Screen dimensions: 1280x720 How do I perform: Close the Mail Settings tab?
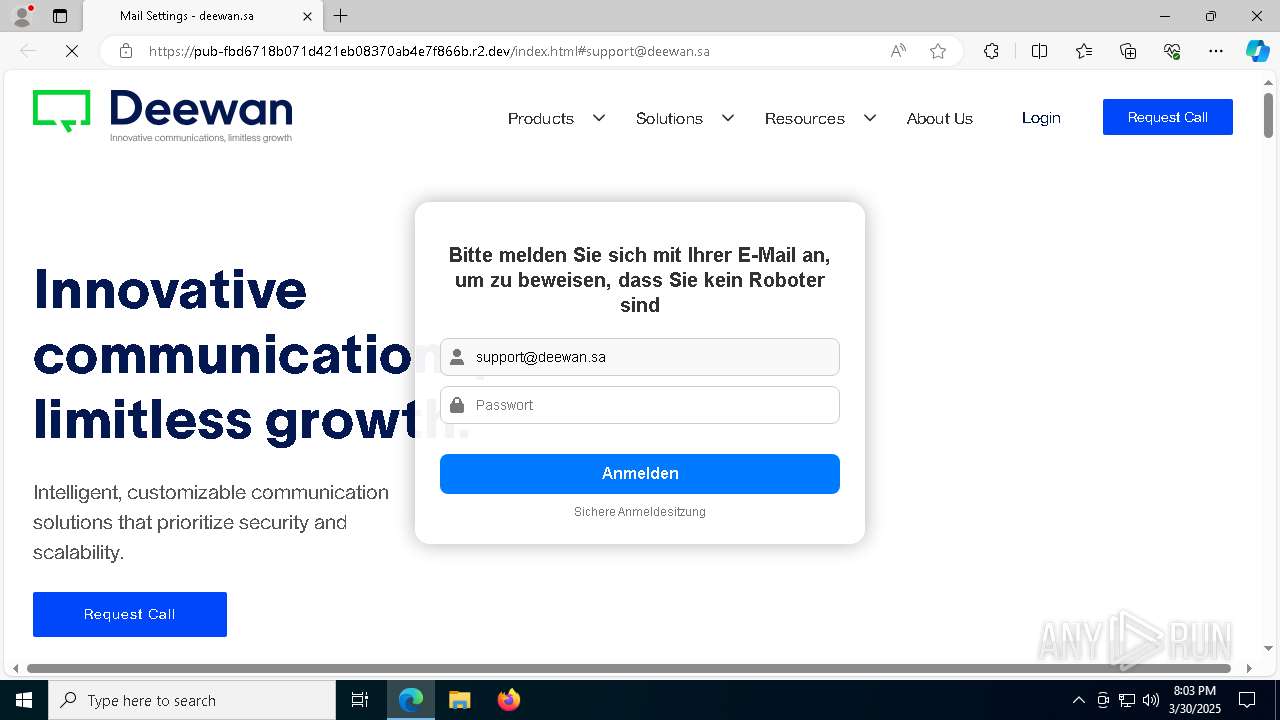[x=308, y=16]
